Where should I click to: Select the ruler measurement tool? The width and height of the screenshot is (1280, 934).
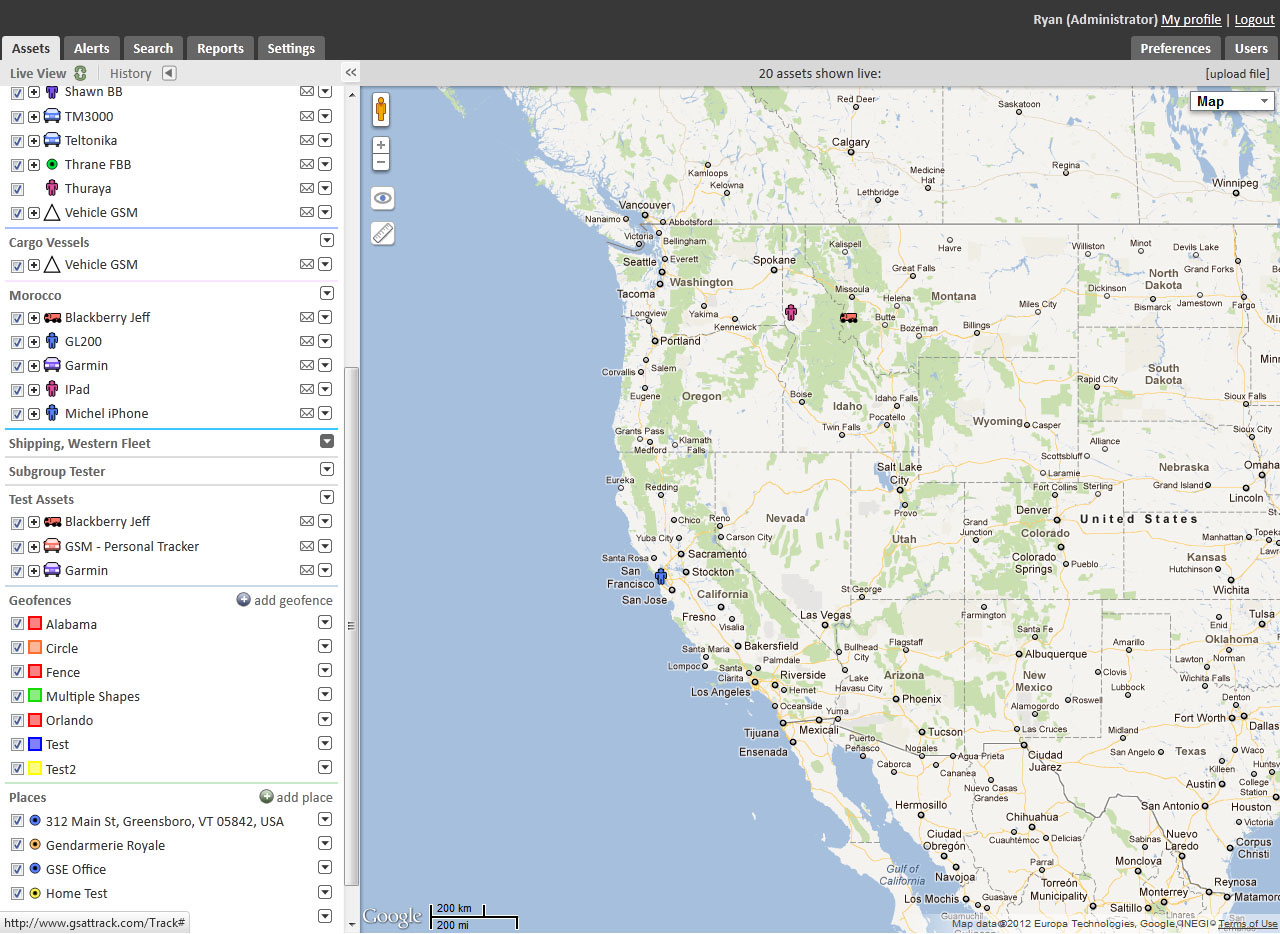click(382, 233)
